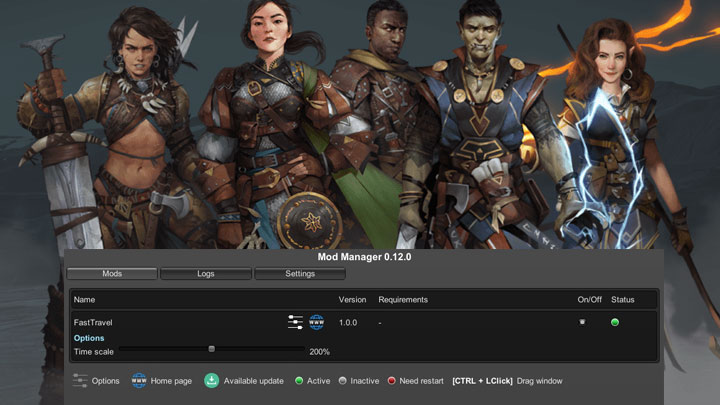This screenshot has width=720, height=405.
Task: Adjust the Time scale slider handle
Action: coord(212,349)
